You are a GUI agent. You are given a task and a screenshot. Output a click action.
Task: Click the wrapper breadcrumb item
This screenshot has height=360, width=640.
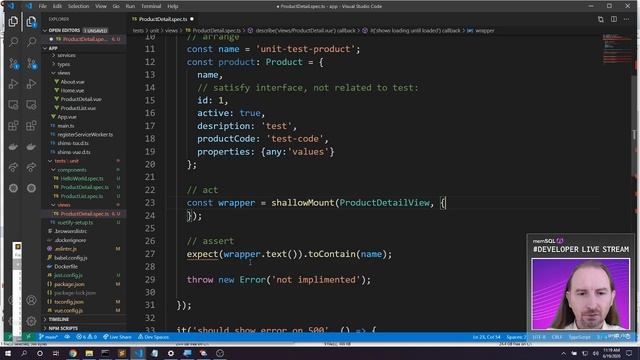point(481,31)
